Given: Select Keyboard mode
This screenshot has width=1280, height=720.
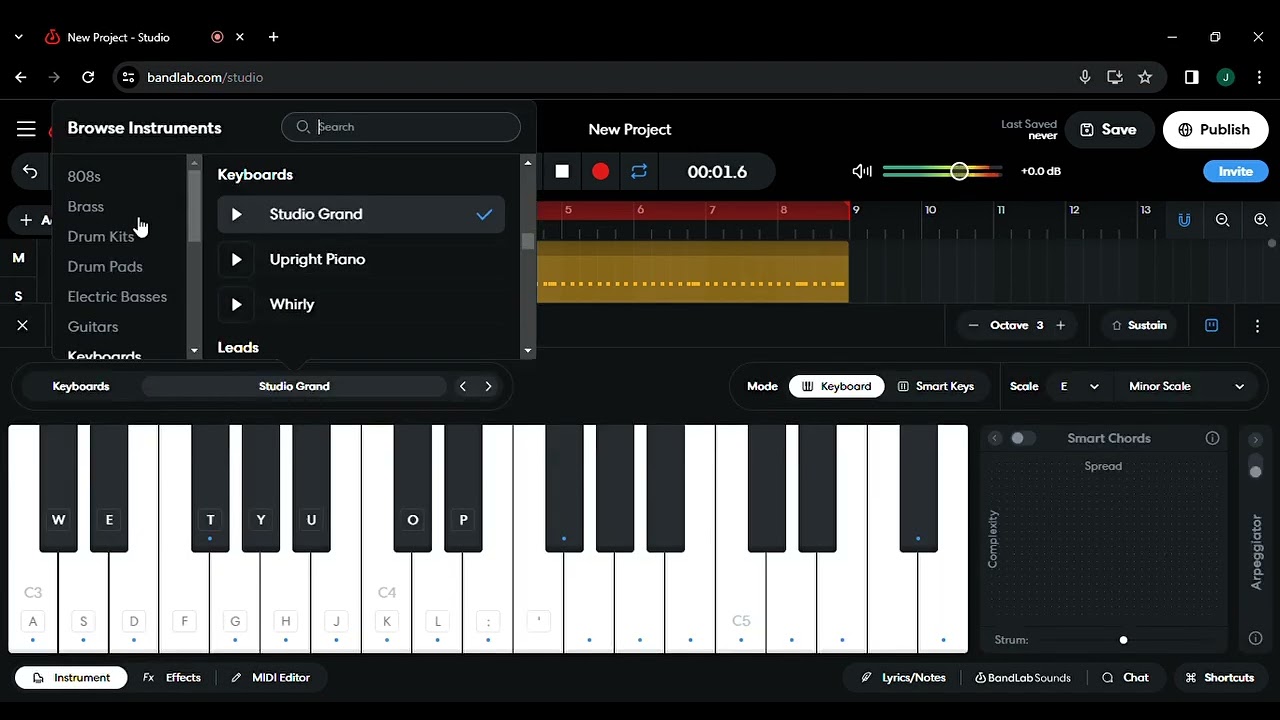Looking at the screenshot, I should (836, 386).
